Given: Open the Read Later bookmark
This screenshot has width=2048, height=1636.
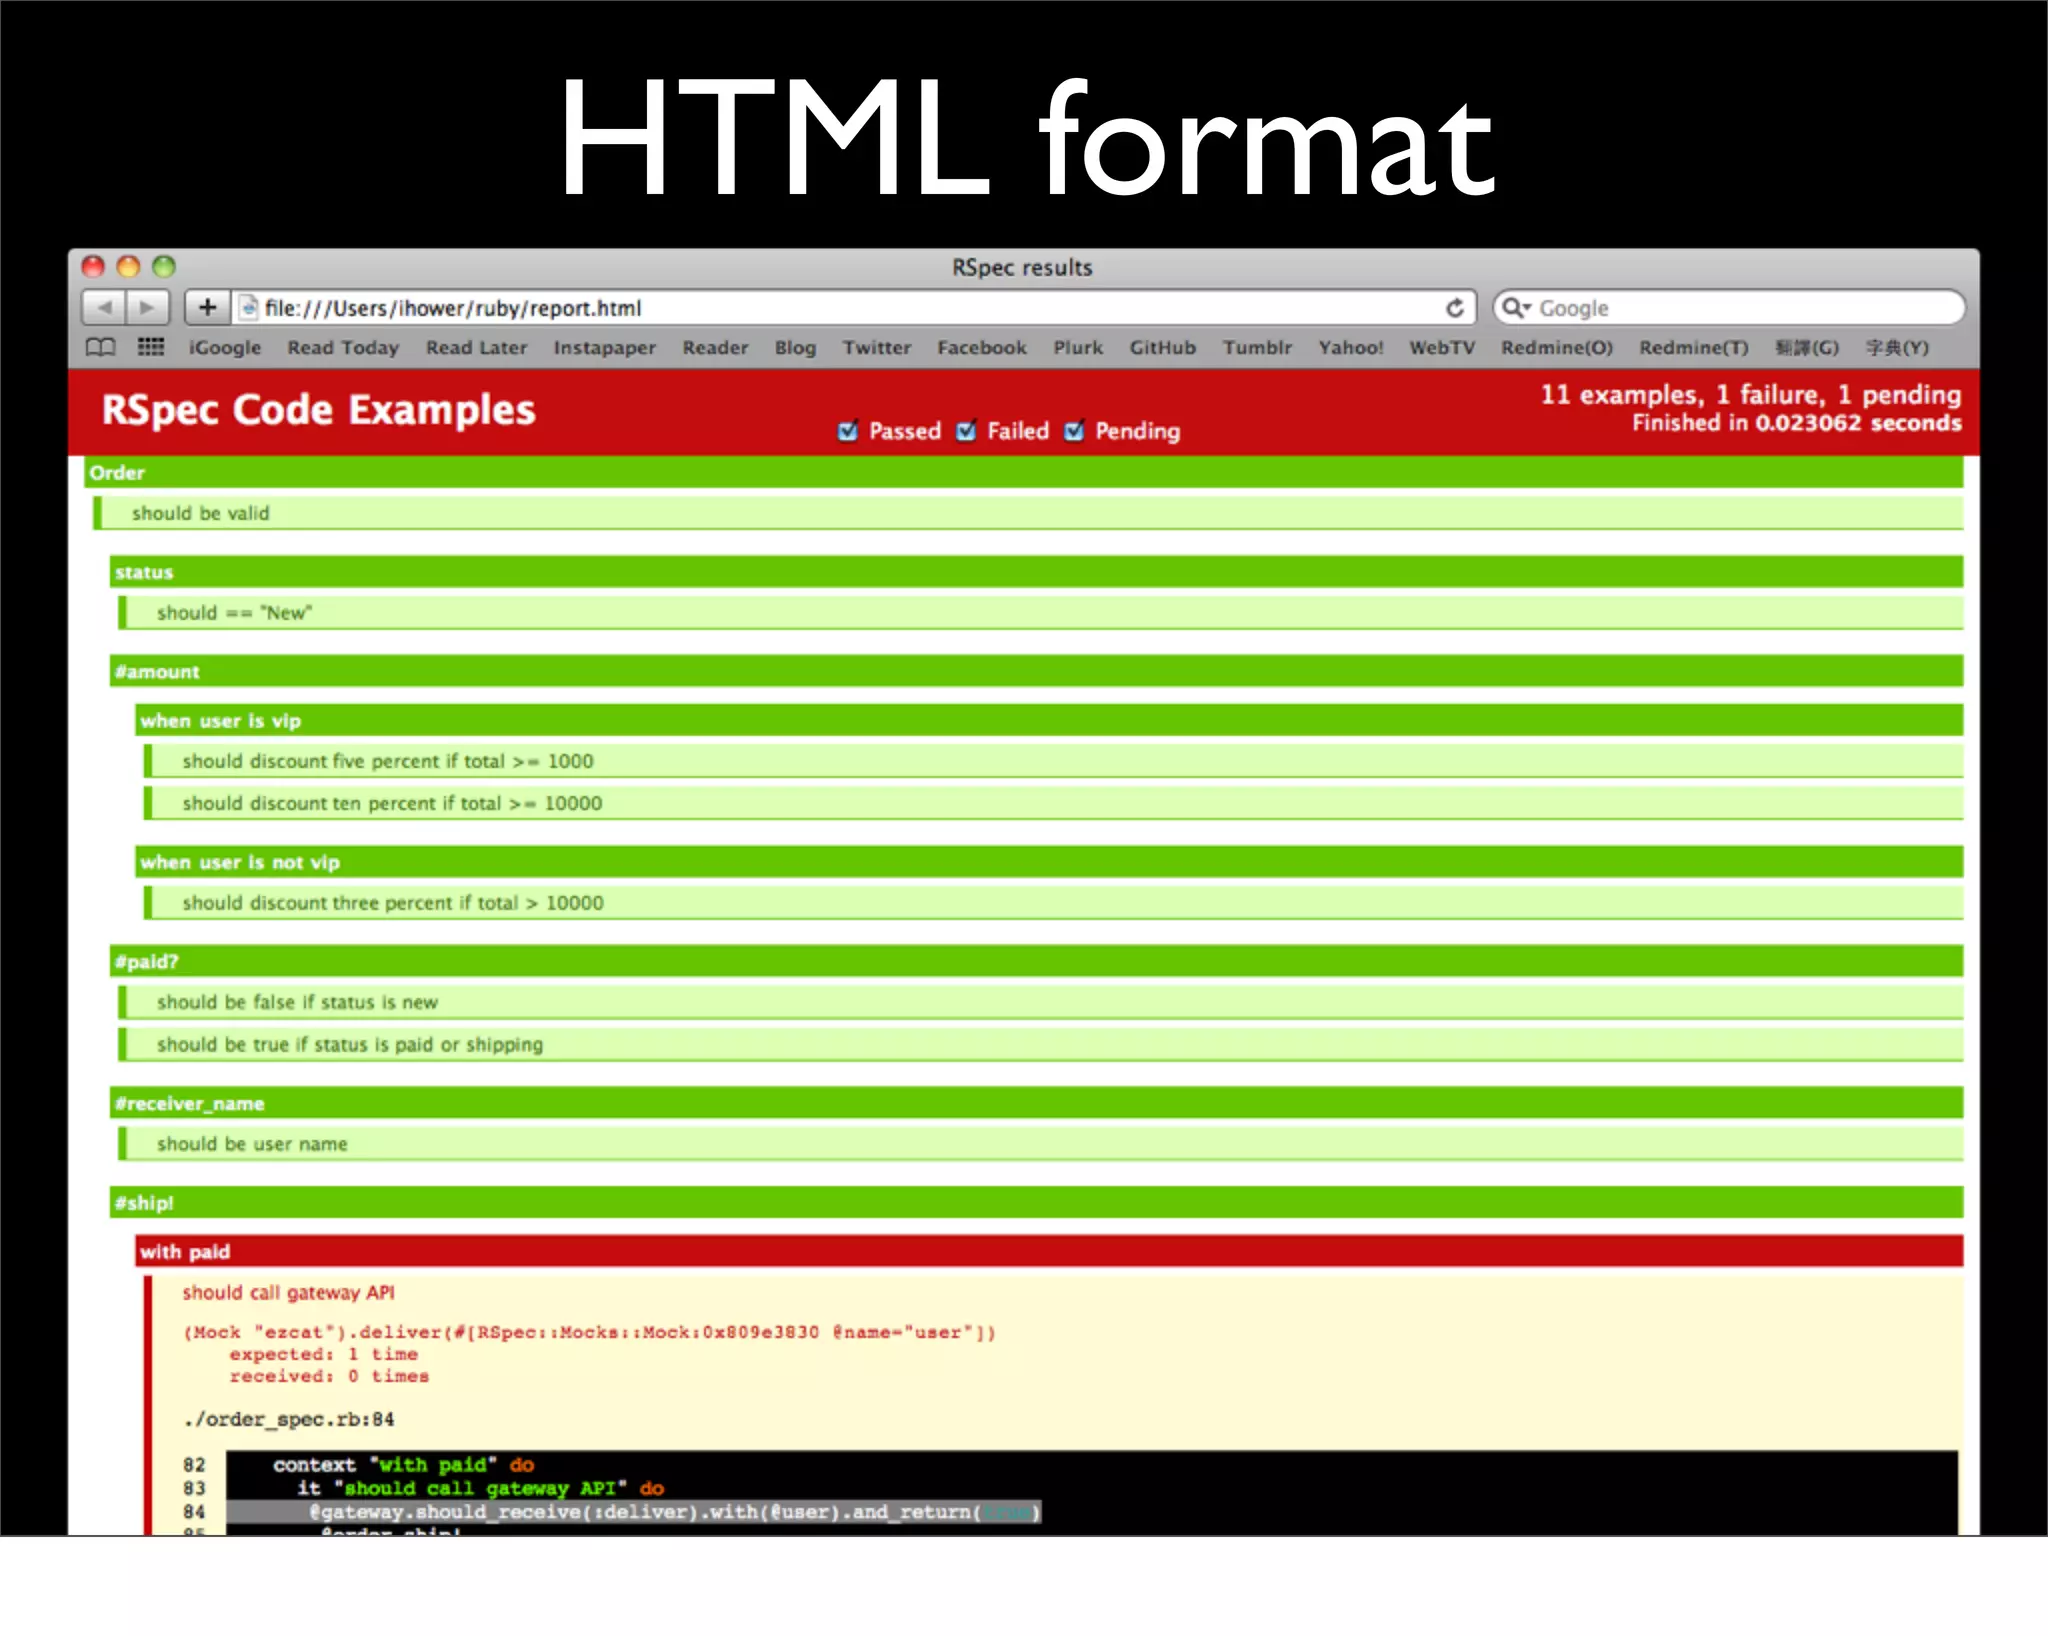Looking at the screenshot, I should click(x=476, y=348).
